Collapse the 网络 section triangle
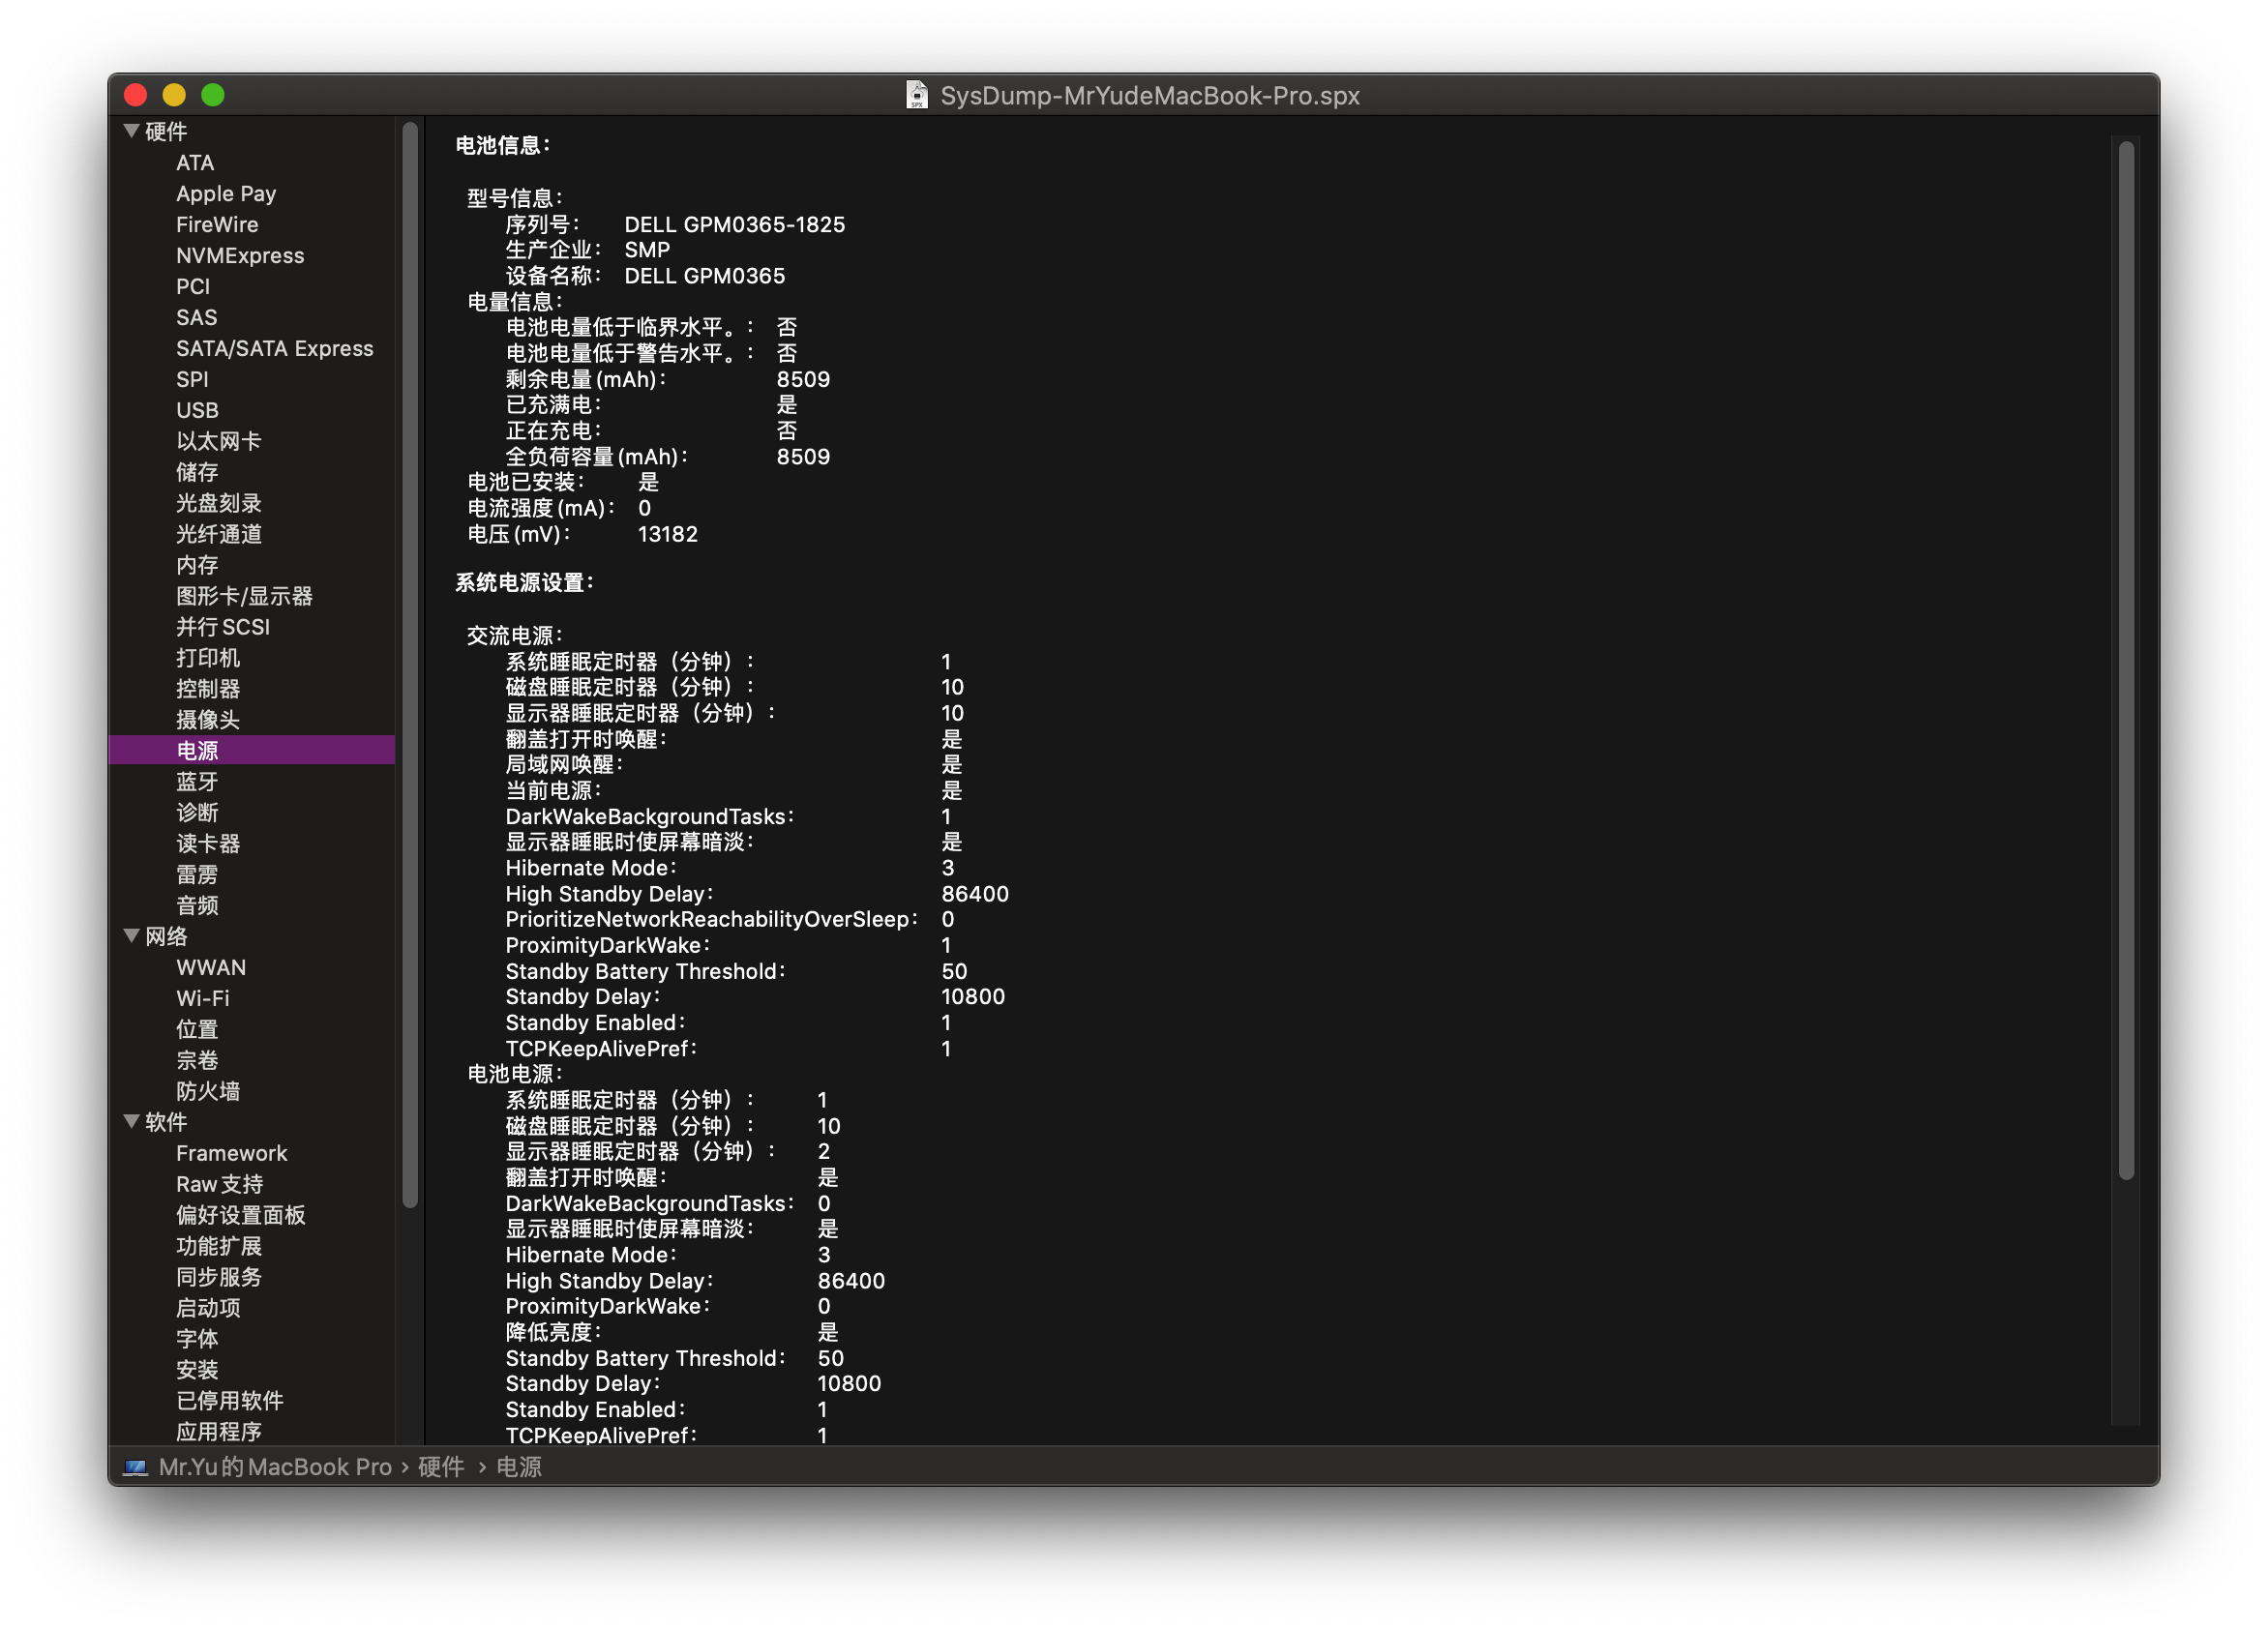 pos(131,936)
